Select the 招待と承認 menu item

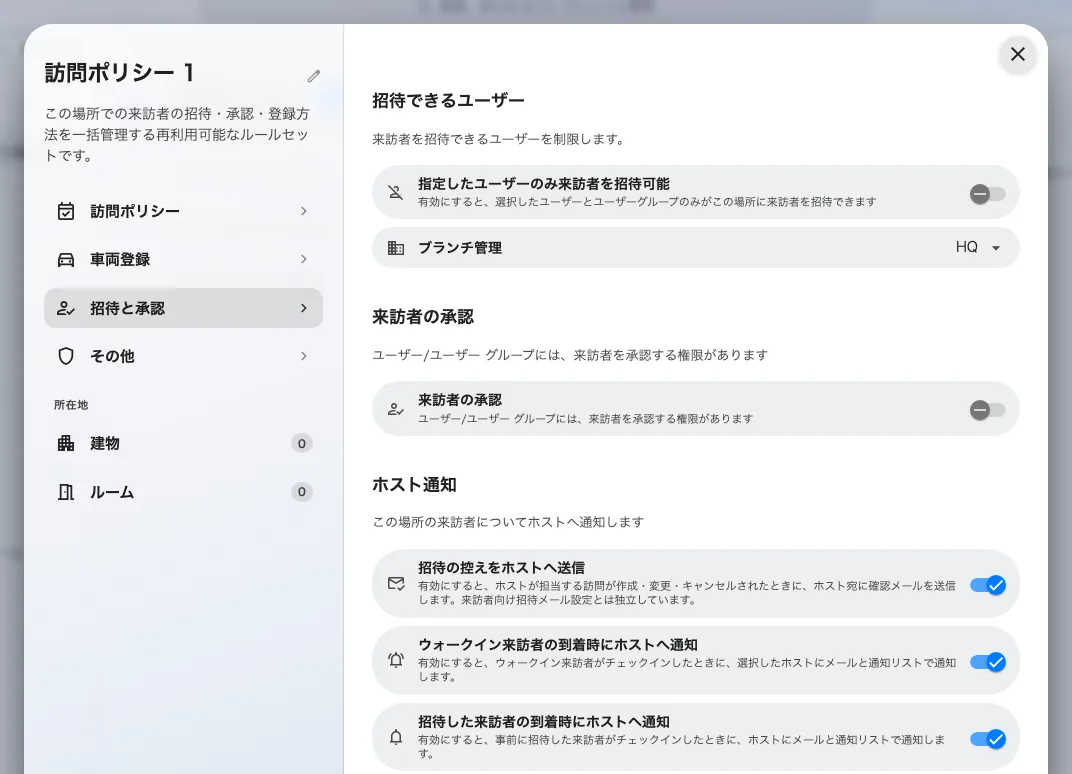click(183, 308)
